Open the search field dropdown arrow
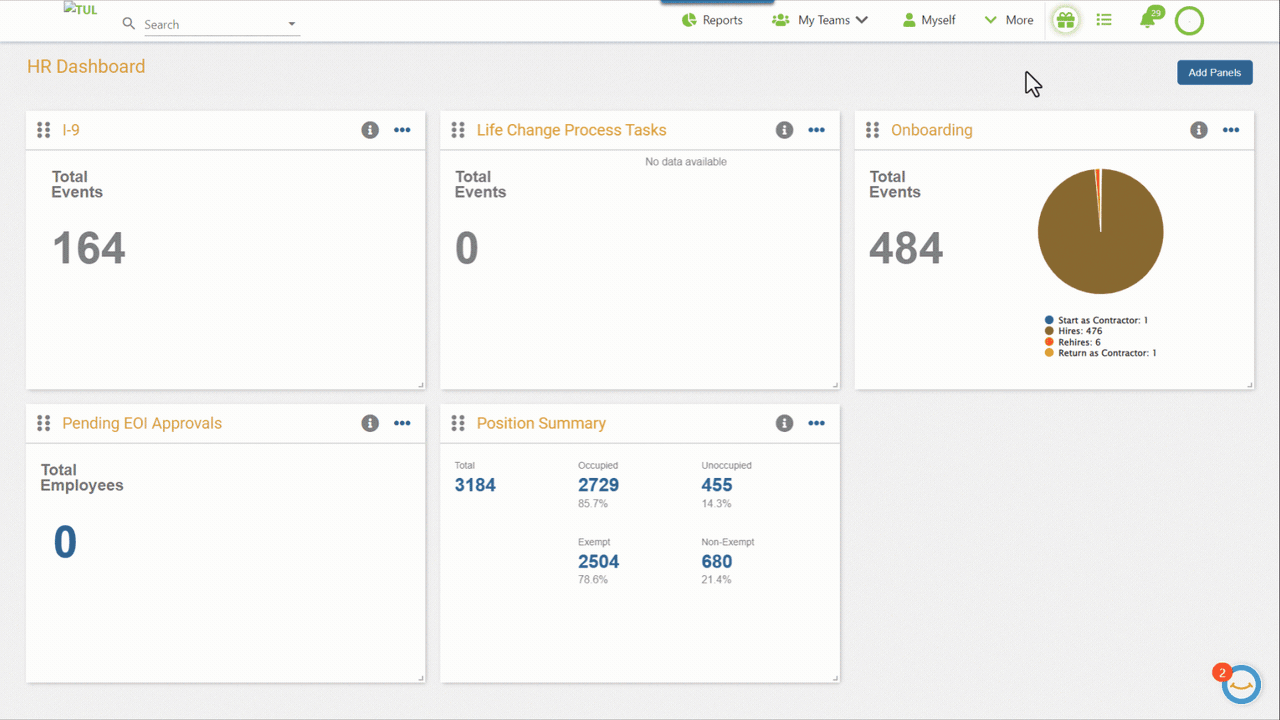The width and height of the screenshot is (1280, 720). coord(292,24)
